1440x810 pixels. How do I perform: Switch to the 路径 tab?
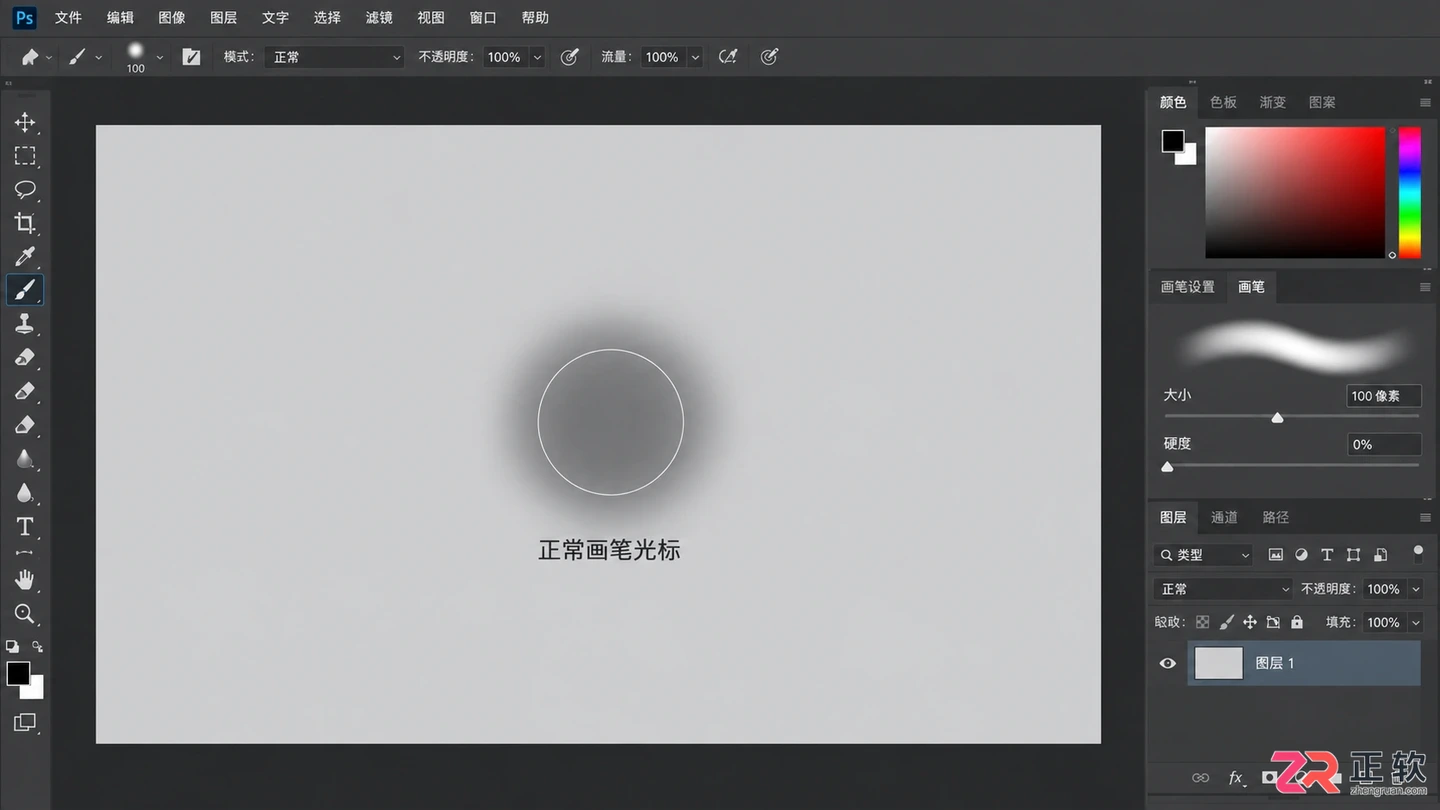click(x=1275, y=517)
